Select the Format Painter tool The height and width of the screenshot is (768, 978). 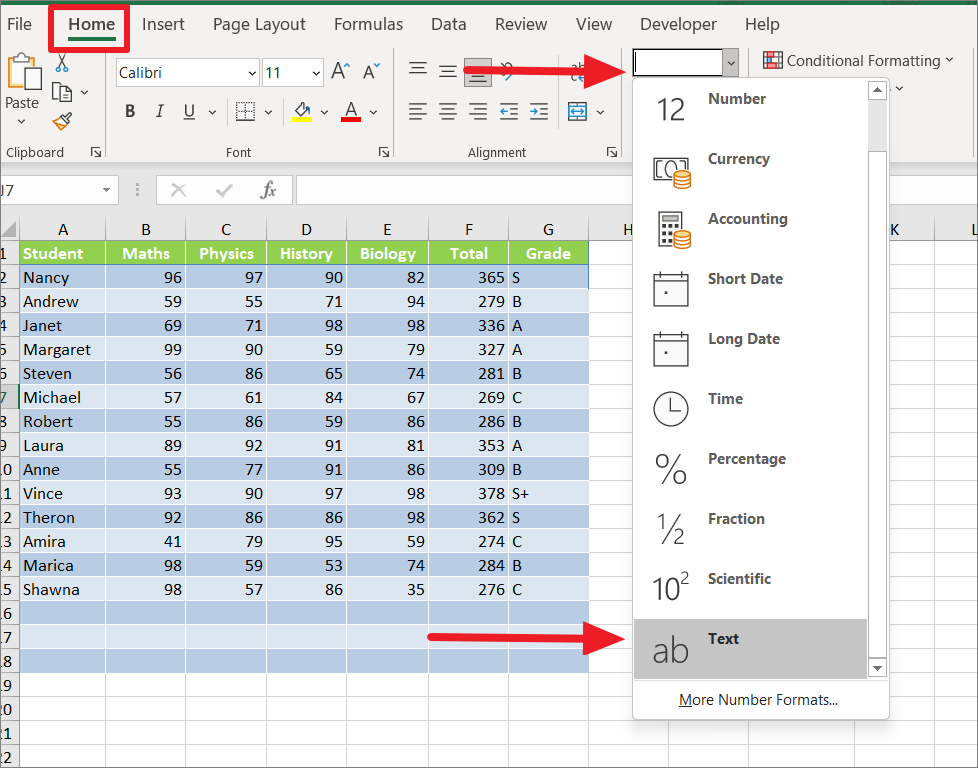click(x=60, y=122)
